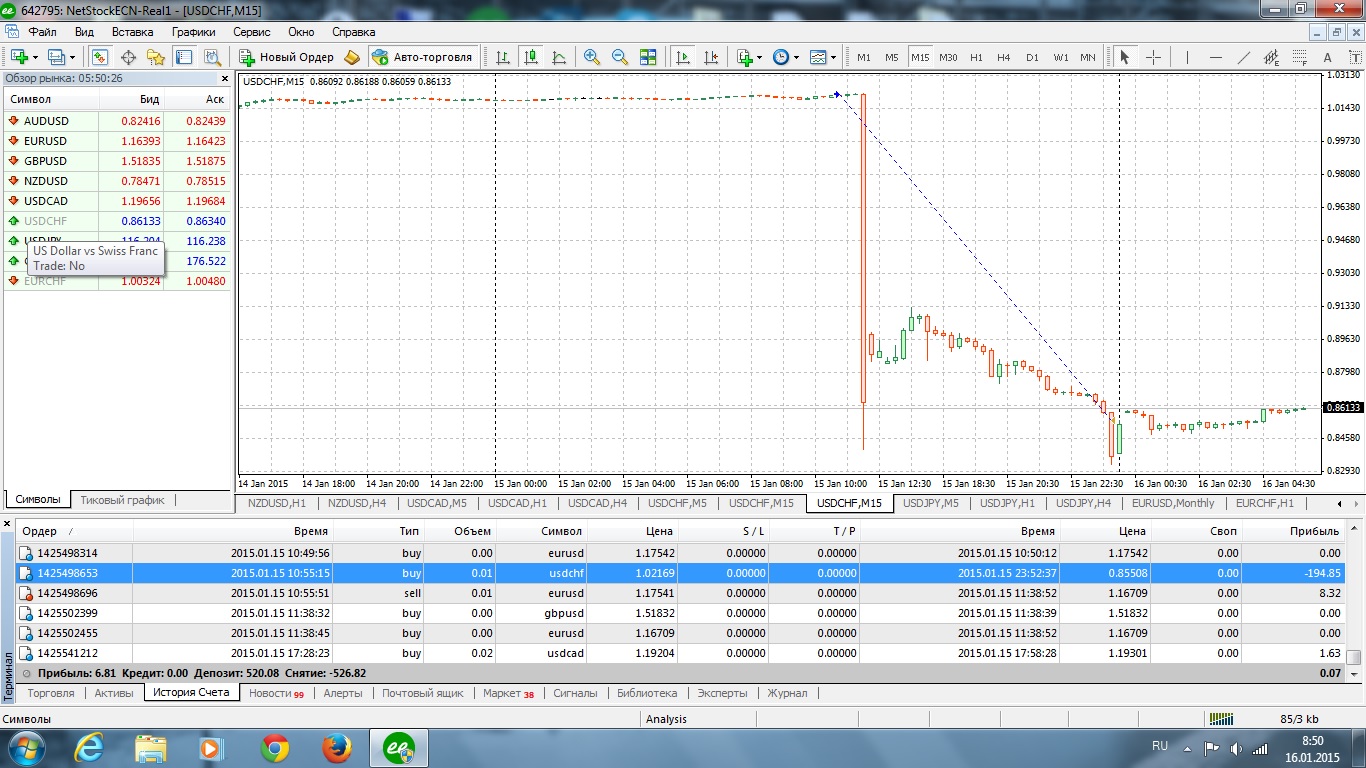Open the Файл menu
Image resolution: width=1366 pixels, height=768 pixels.
[43, 32]
